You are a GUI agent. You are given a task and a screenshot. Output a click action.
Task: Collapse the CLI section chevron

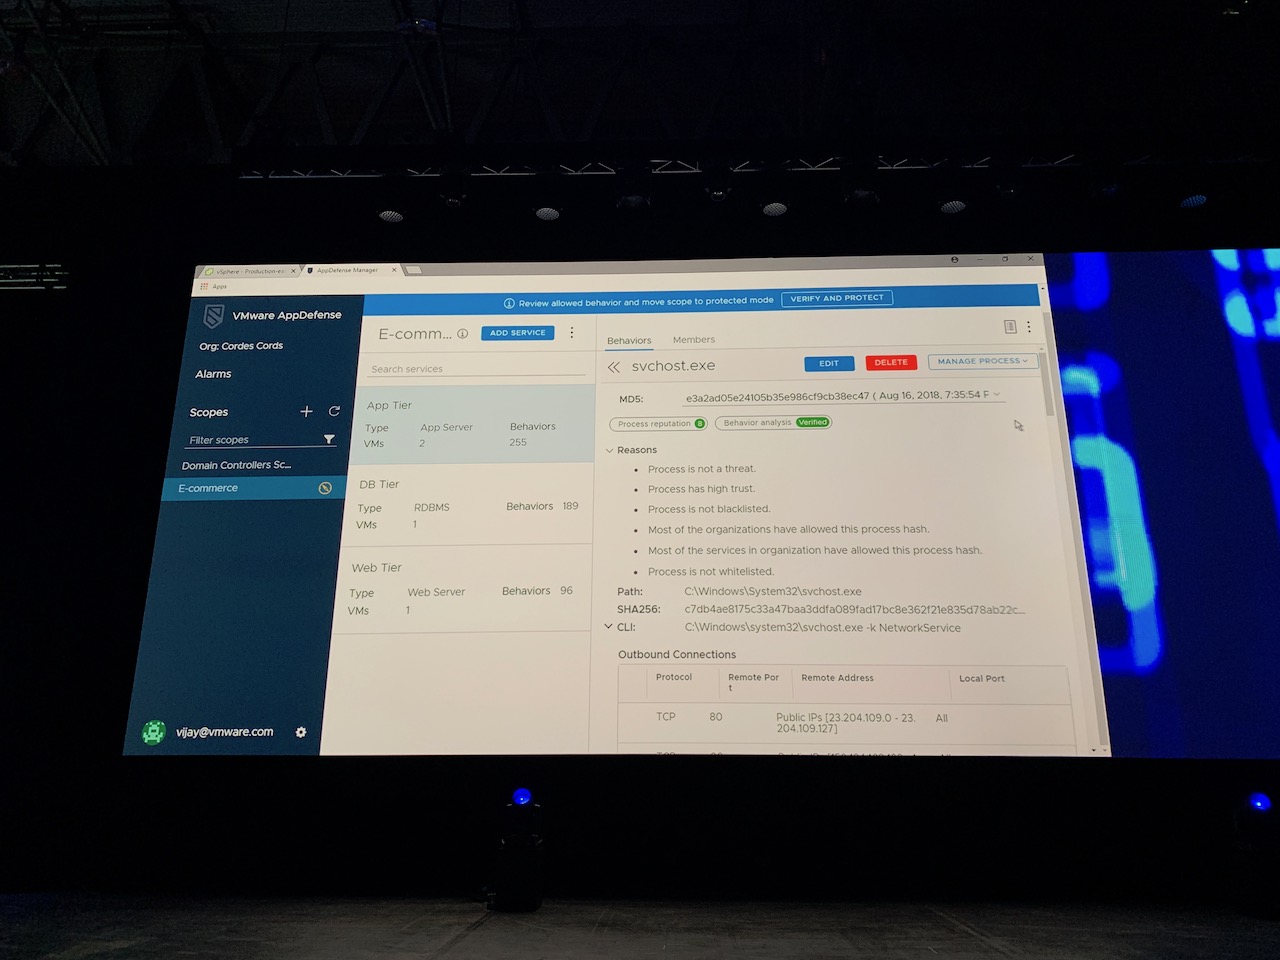tap(608, 627)
